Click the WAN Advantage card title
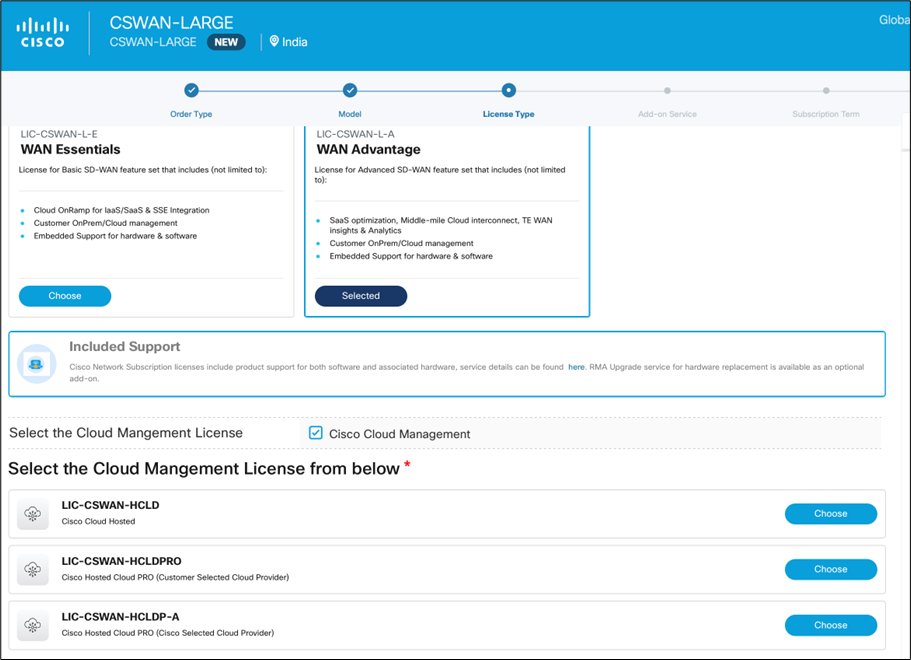The image size is (911, 660). click(368, 149)
